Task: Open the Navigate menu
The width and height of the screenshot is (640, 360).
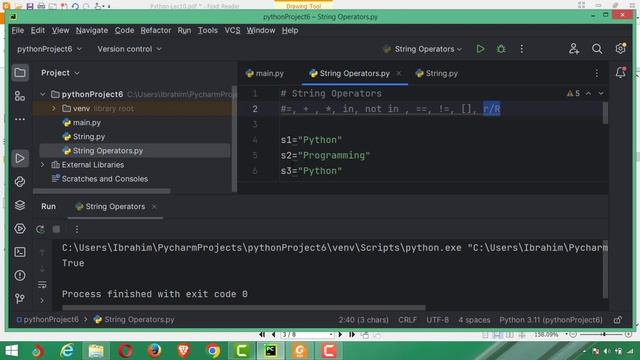Action: (x=92, y=31)
